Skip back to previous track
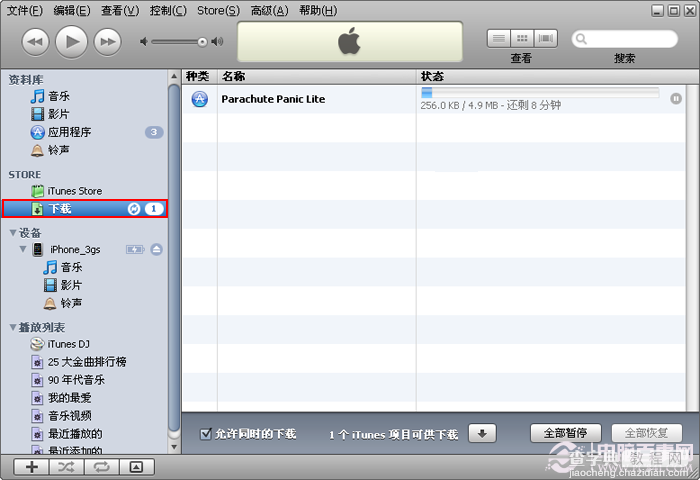Screen dimensions: 700x480 click(35, 42)
